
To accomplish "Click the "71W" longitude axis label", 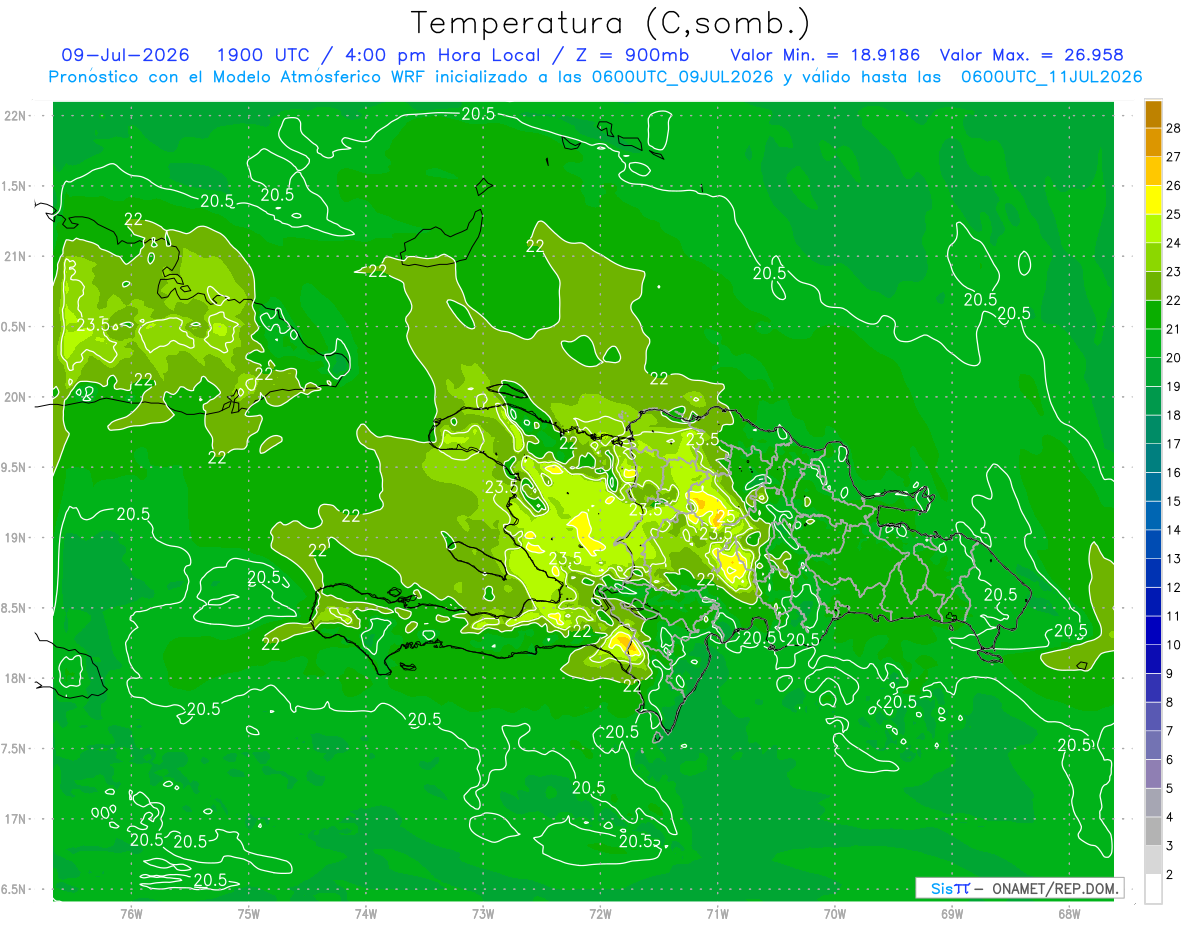I will point(717,913).
